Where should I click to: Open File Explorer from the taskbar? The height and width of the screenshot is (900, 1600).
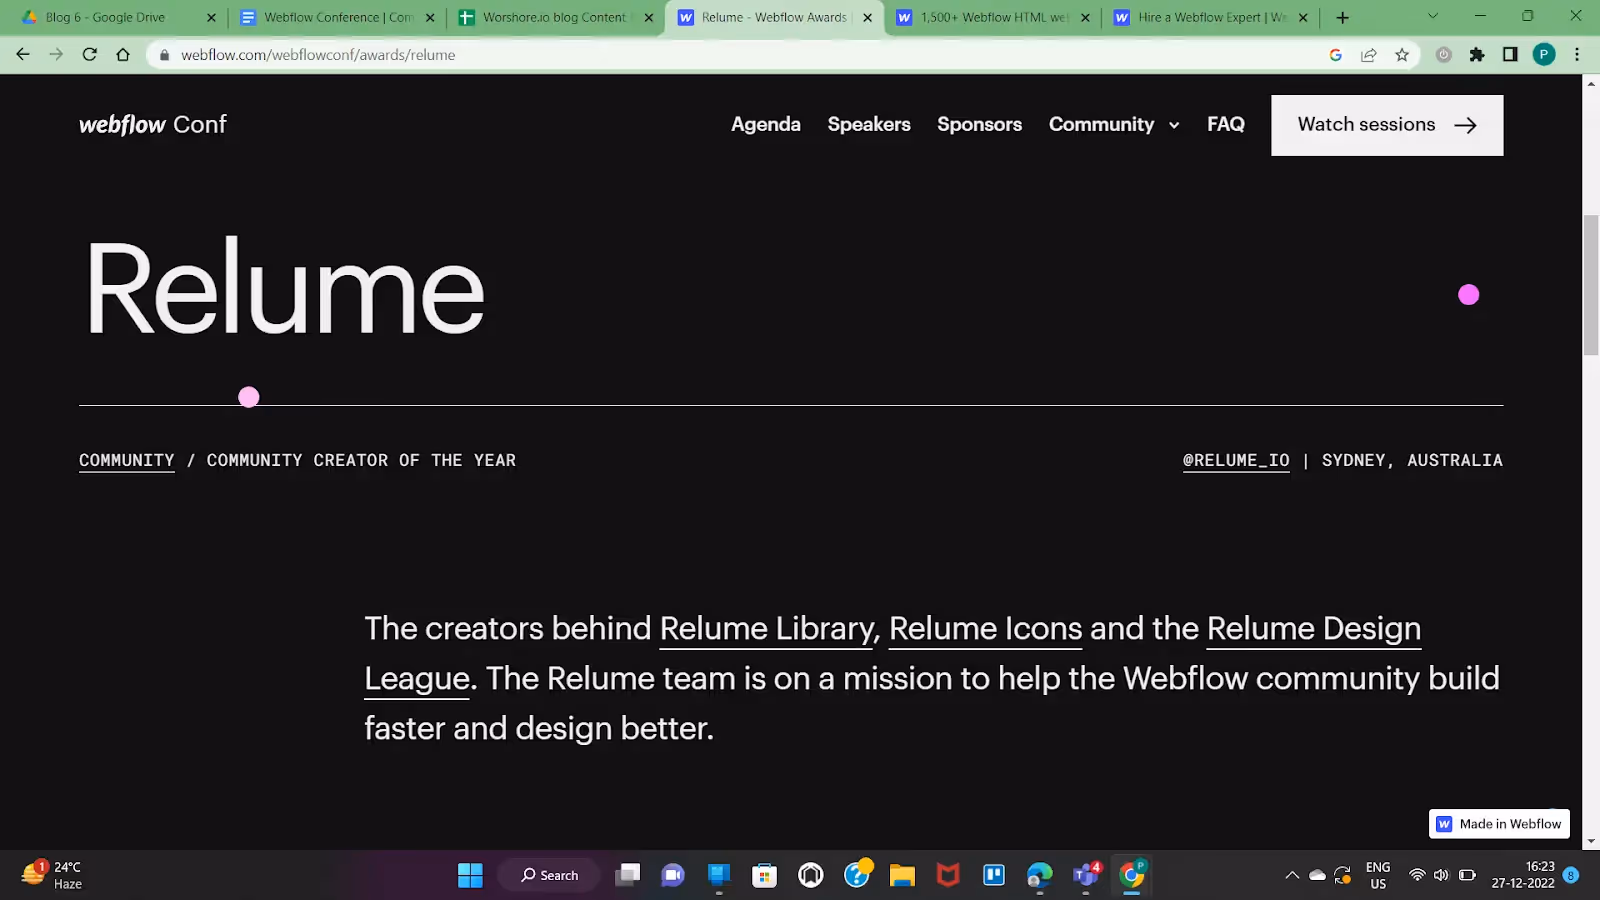(902, 875)
